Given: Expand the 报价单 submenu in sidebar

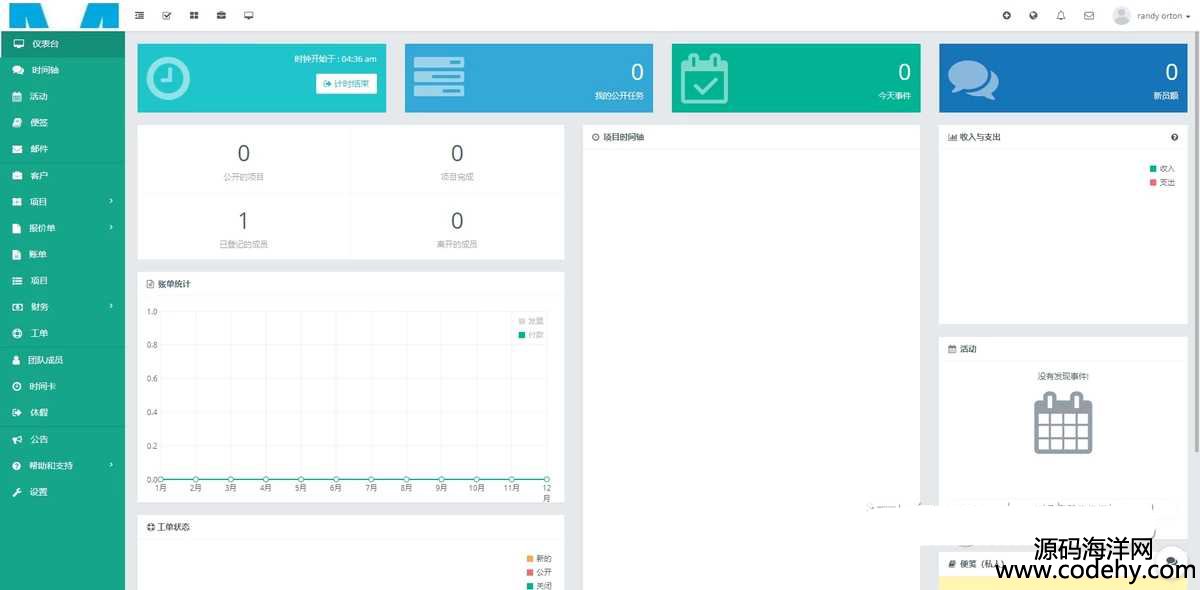Looking at the screenshot, I should [62, 228].
